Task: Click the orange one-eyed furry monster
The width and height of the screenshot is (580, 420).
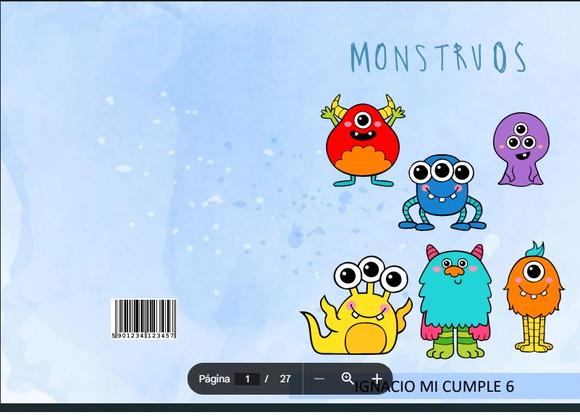Action: [x=533, y=297]
